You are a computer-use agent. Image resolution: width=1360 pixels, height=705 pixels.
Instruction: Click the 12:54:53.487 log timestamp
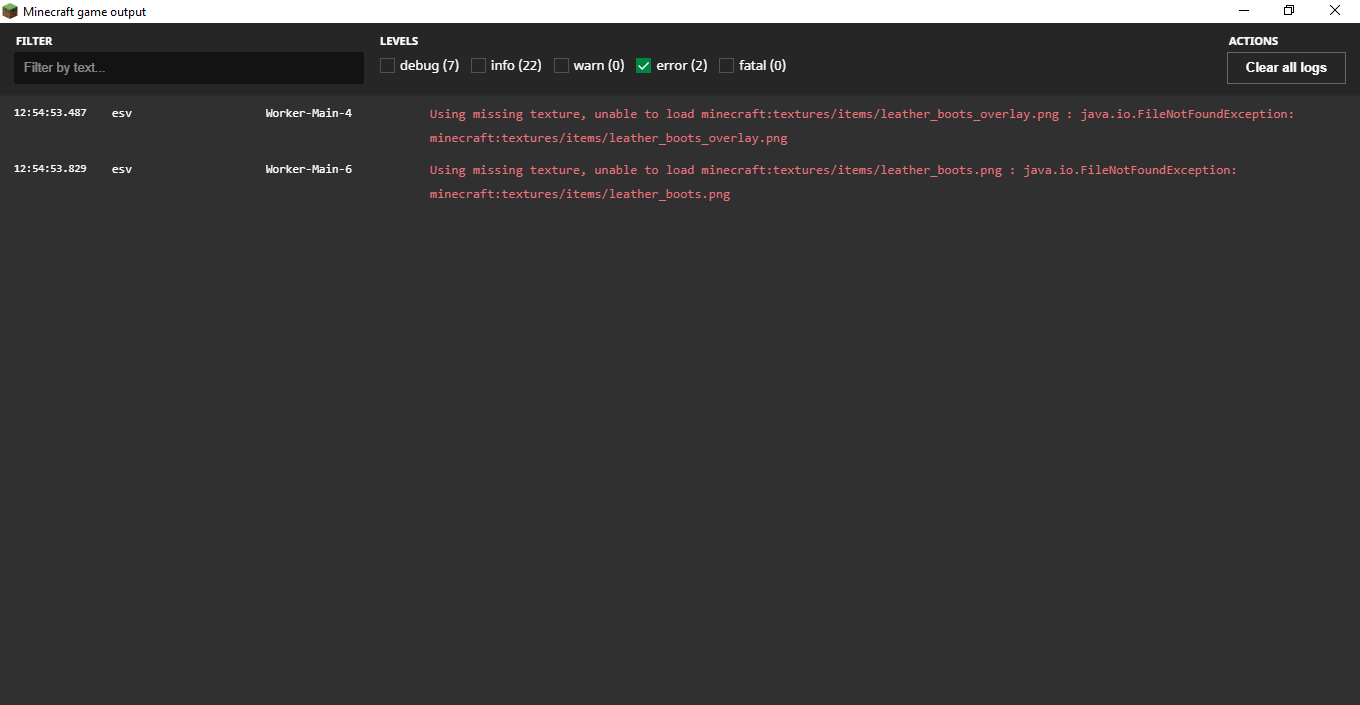pyautogui.click(x=50, y=113)
